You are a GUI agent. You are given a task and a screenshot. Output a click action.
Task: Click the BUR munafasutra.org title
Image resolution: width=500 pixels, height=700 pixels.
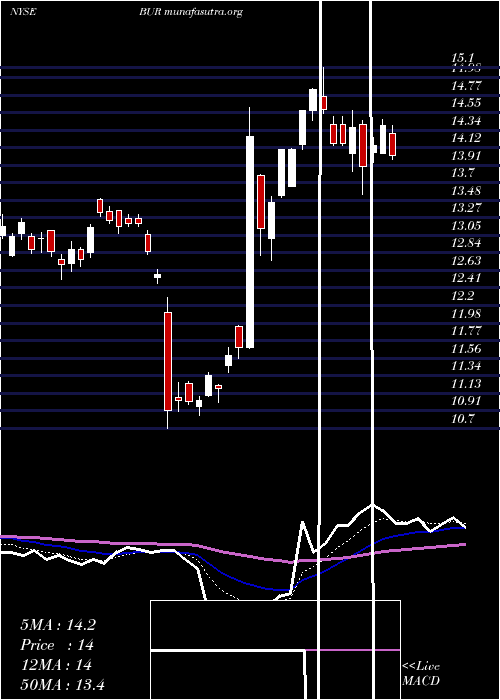coord(191,12)
